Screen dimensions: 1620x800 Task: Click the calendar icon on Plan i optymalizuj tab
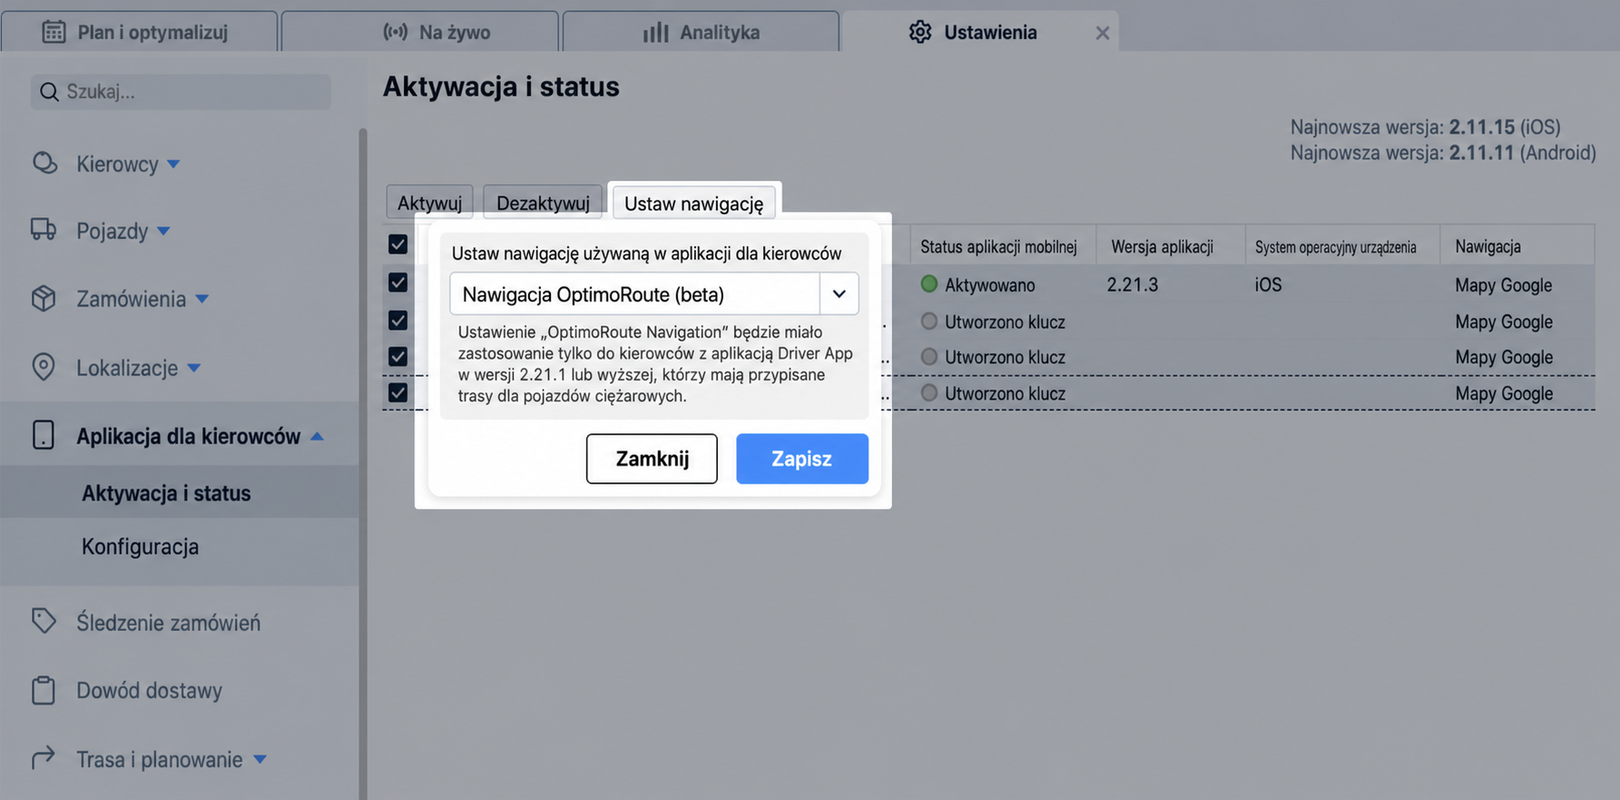(x=54, y=32)
